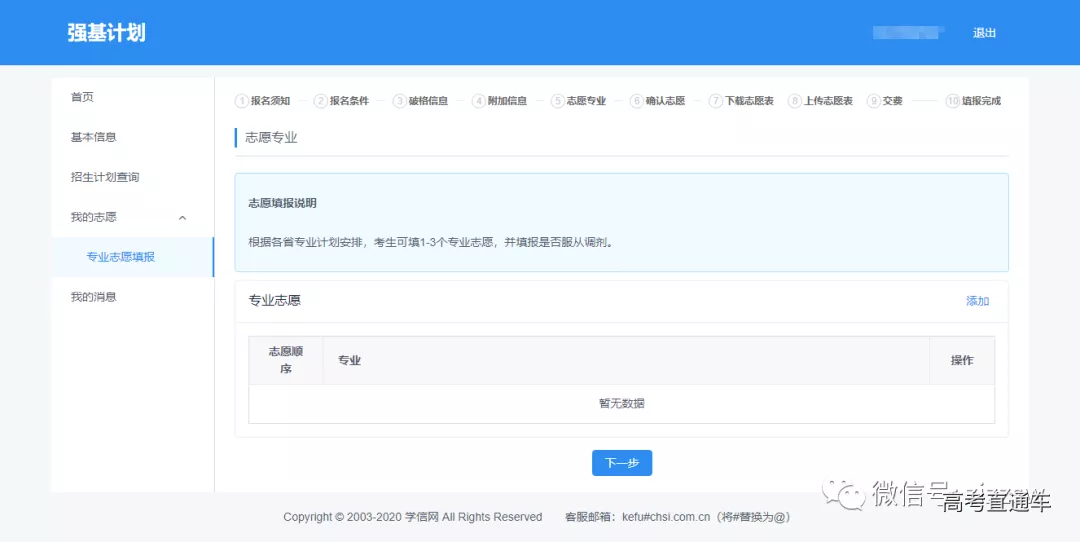Select 专业志愿填报 submenu item
Viewport: 1080px width, 542px height.
coord(120,257)
